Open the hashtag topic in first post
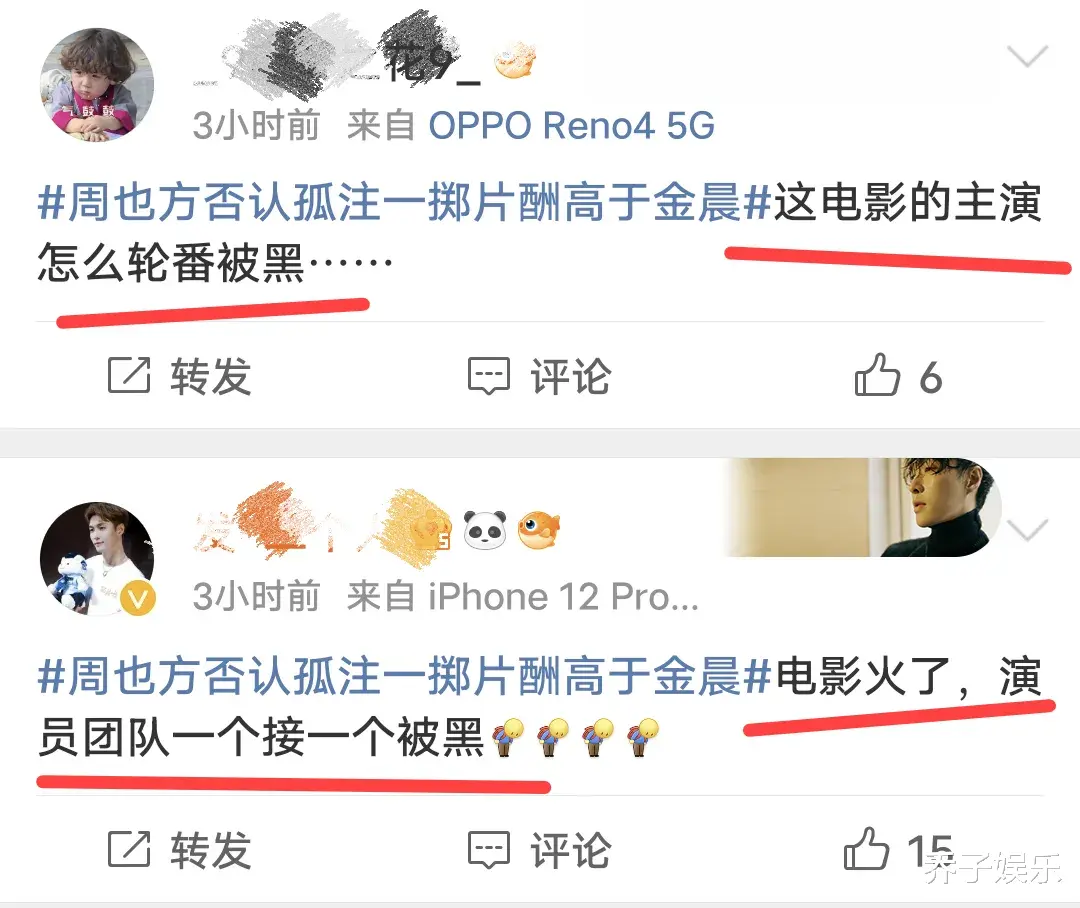The image size is (1080, 908). [404, 203]
